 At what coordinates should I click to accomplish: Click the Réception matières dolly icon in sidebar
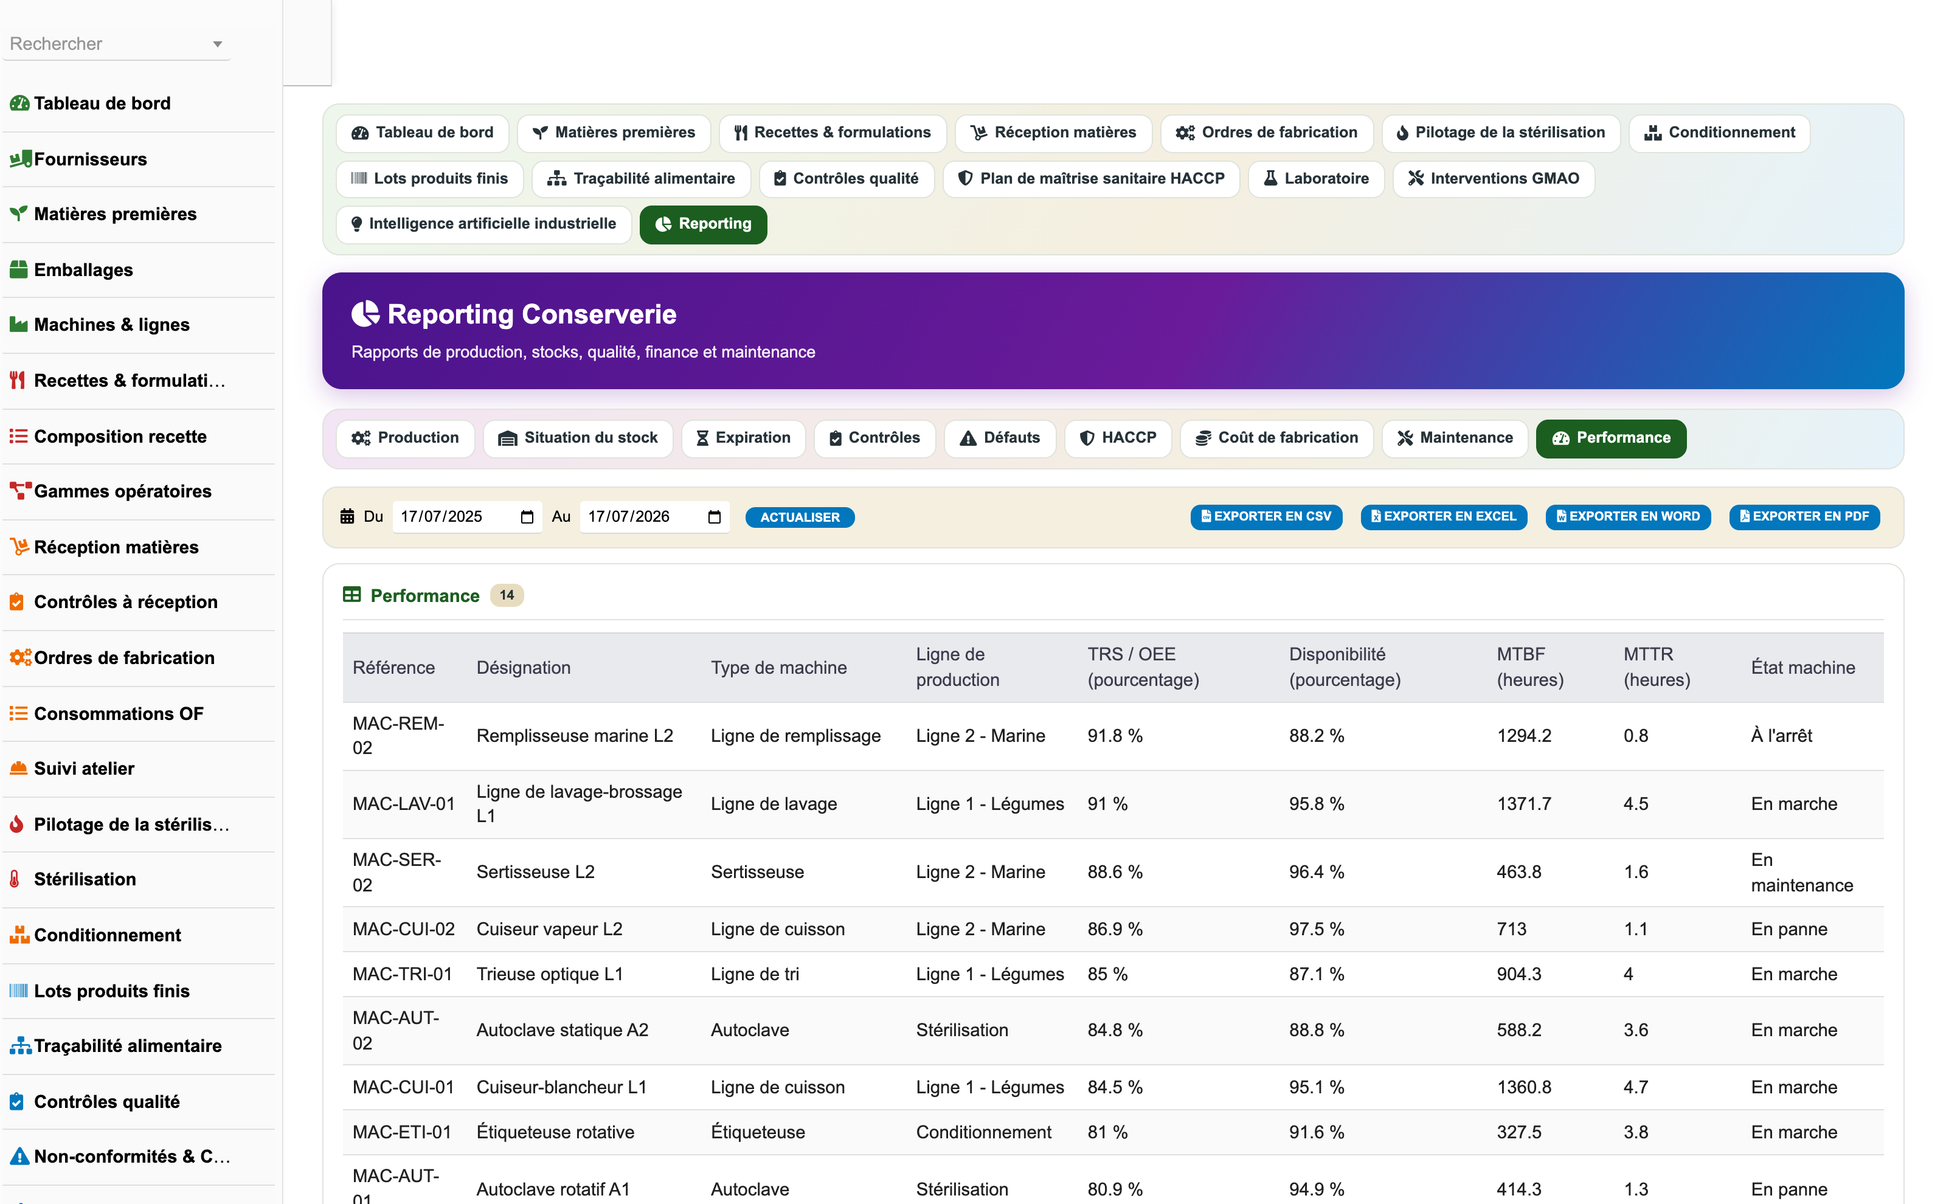(19, 547)
